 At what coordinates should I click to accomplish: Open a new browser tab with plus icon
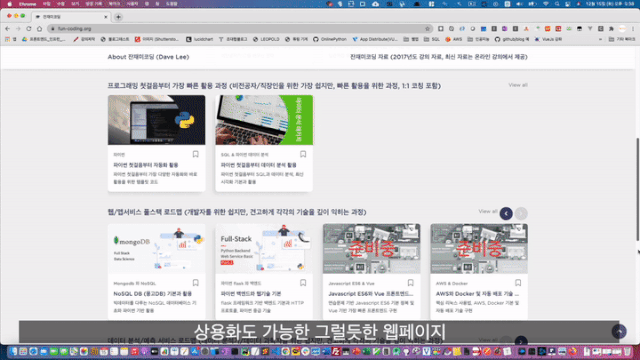click(x=118, y=17)
